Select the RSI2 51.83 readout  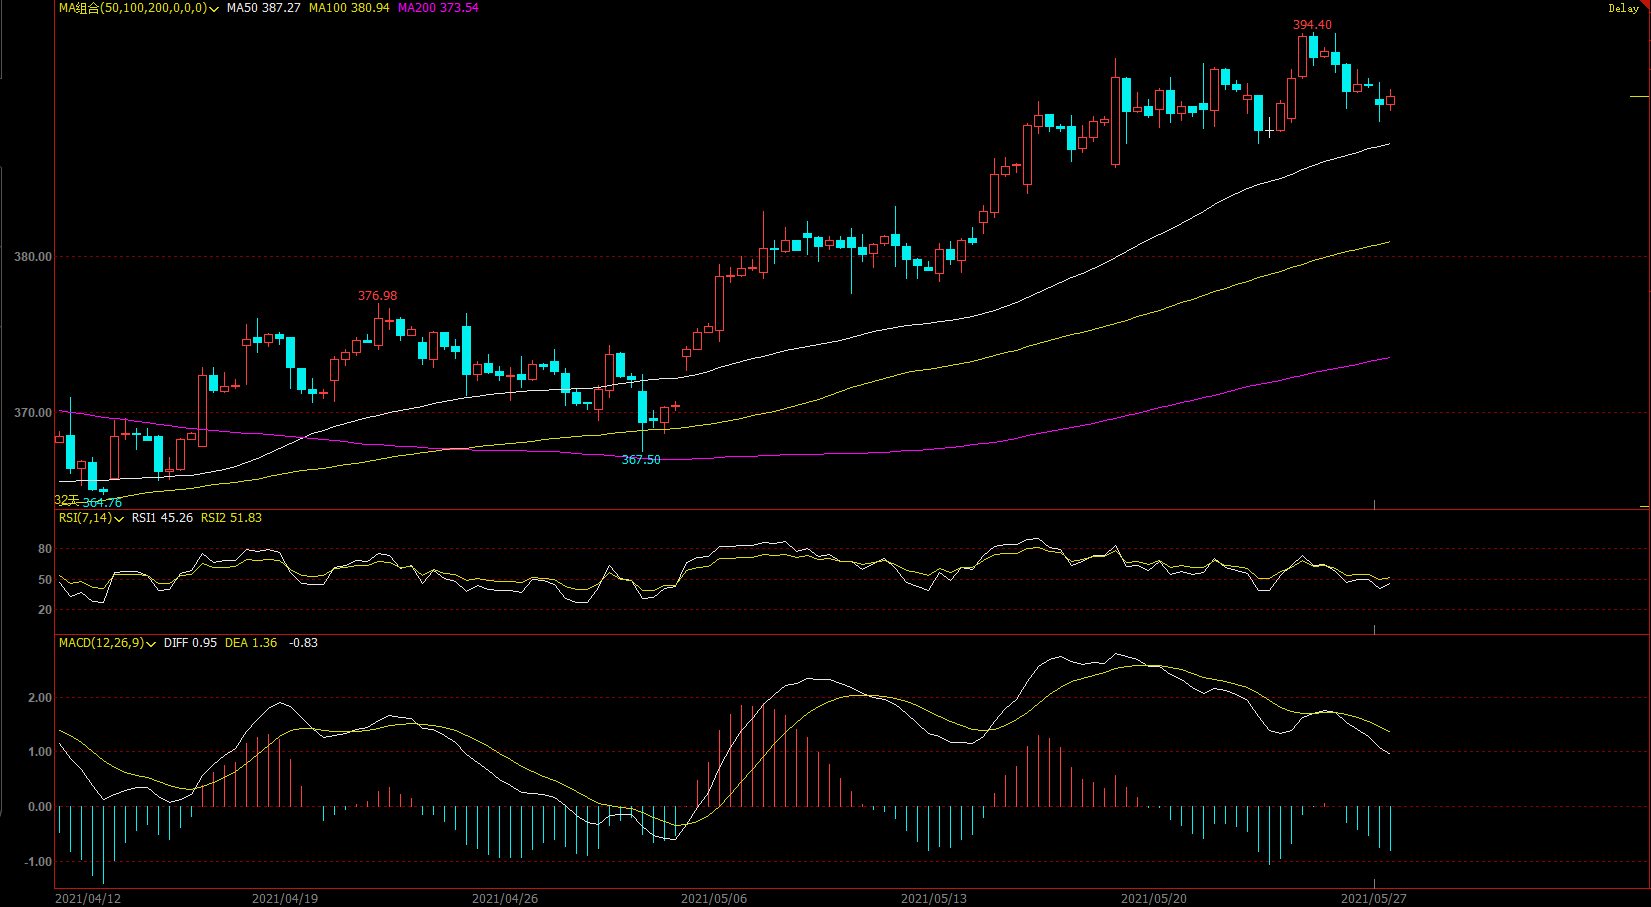pyautogui.click(x=231, y=518)
